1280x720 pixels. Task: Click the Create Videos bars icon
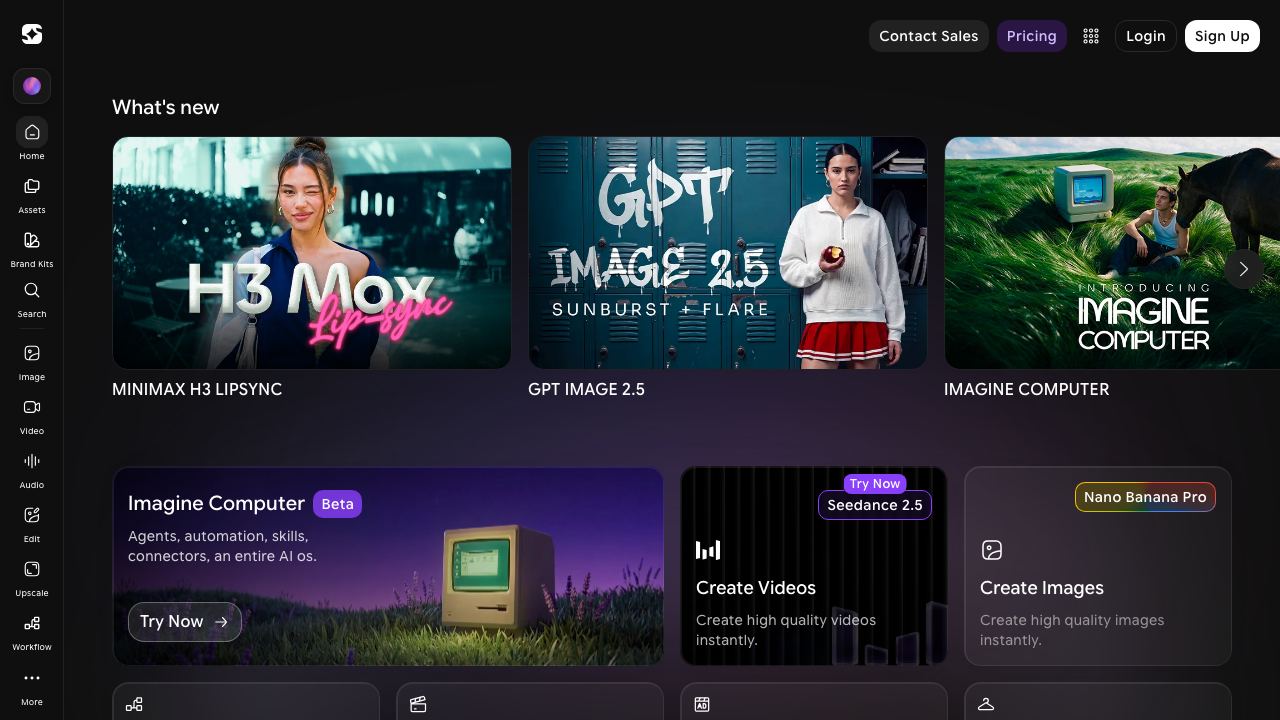[708, 550]
